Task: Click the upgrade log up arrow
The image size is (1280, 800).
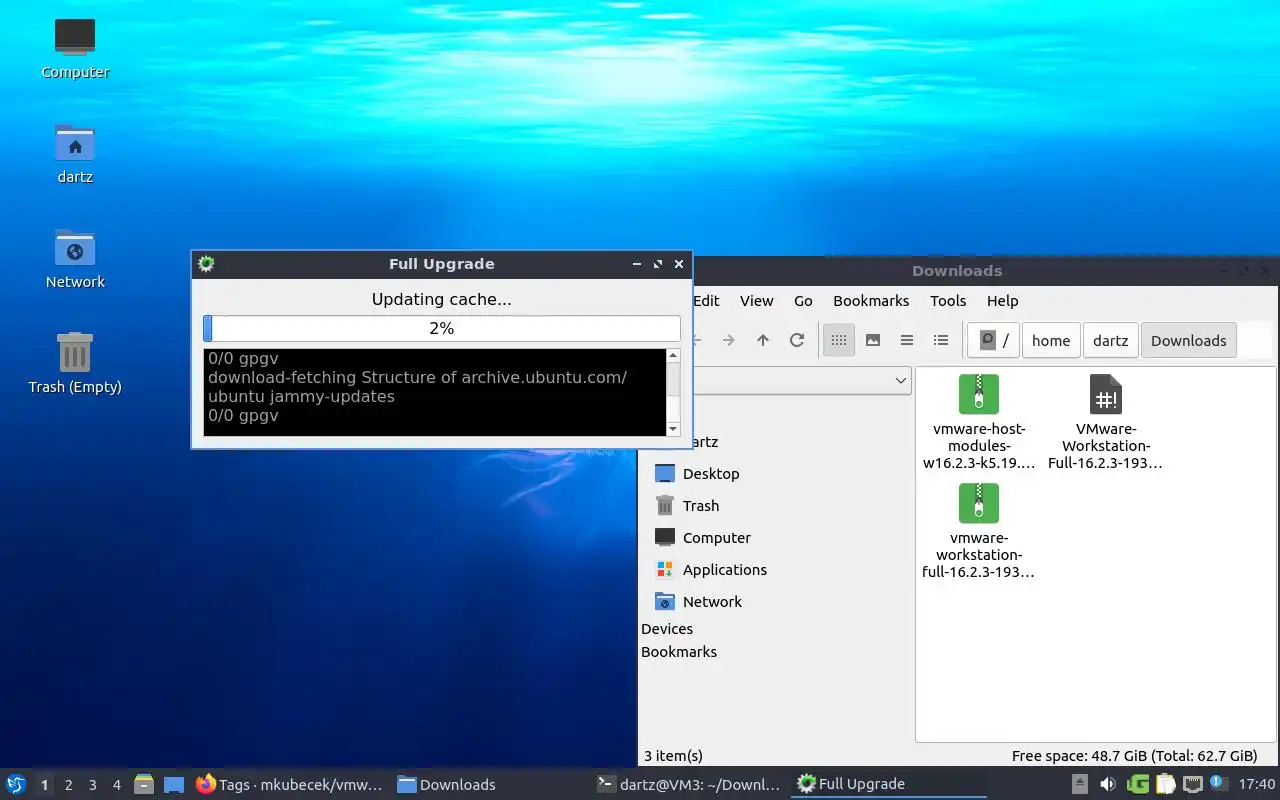Action: click(x=673, y=355)
